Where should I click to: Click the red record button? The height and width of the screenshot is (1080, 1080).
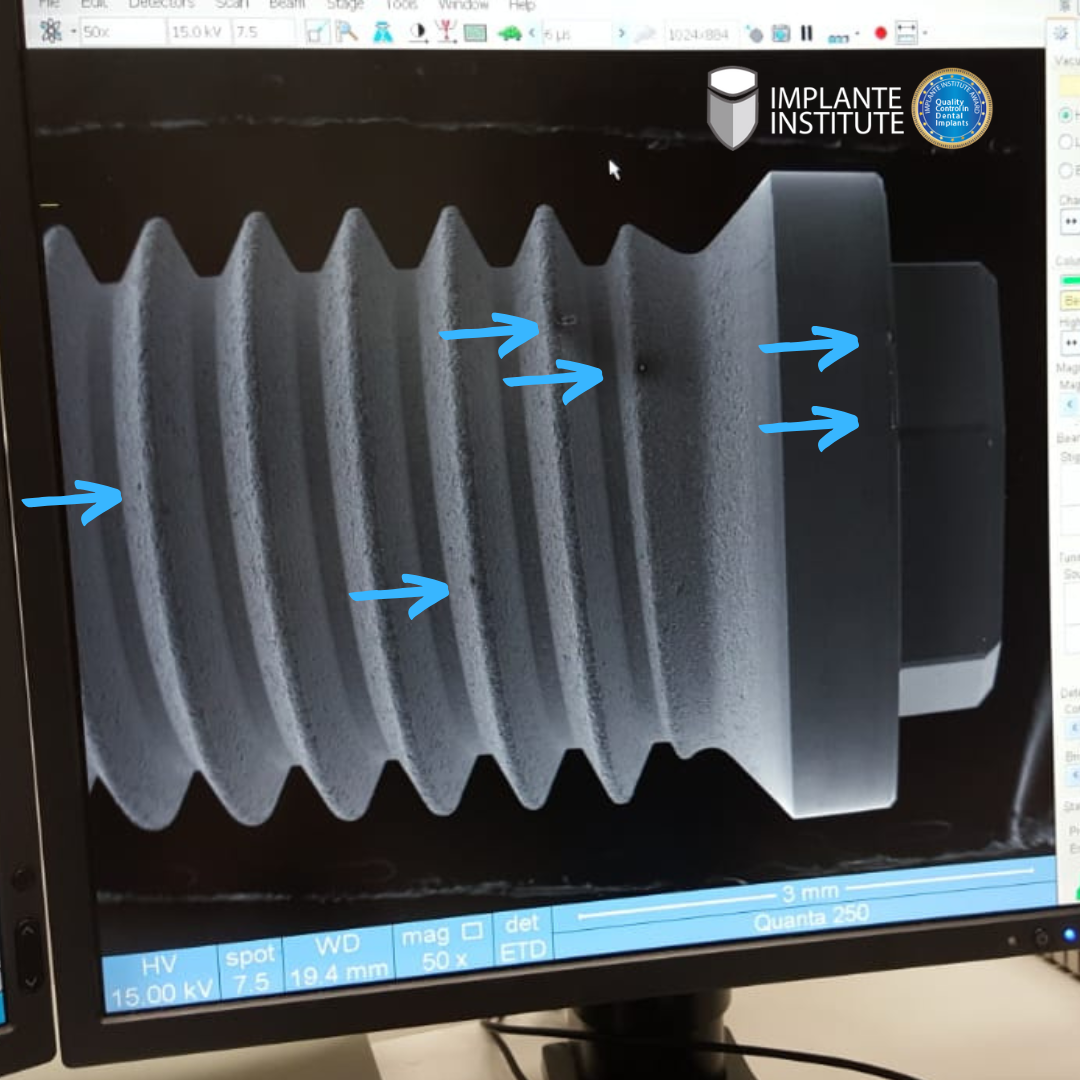point(881,33)
